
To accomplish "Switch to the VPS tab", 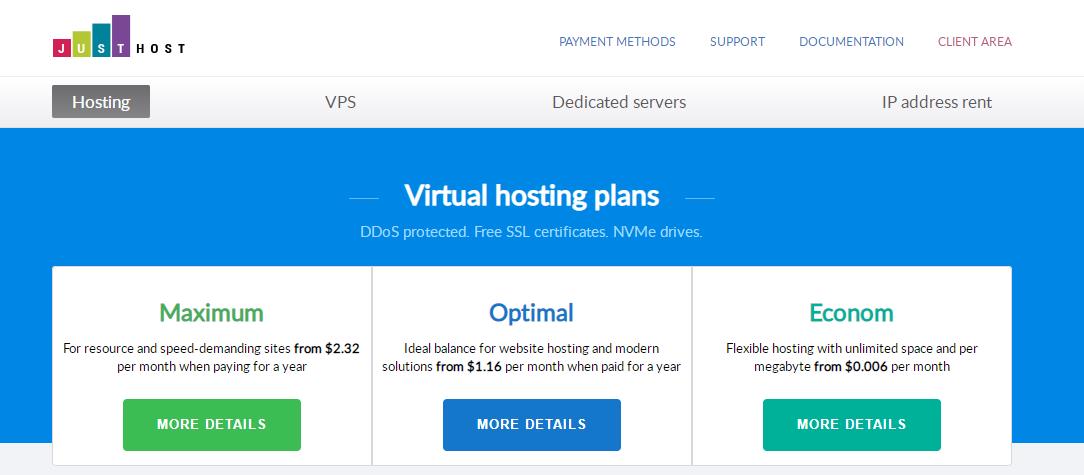I will click(340, 102).
